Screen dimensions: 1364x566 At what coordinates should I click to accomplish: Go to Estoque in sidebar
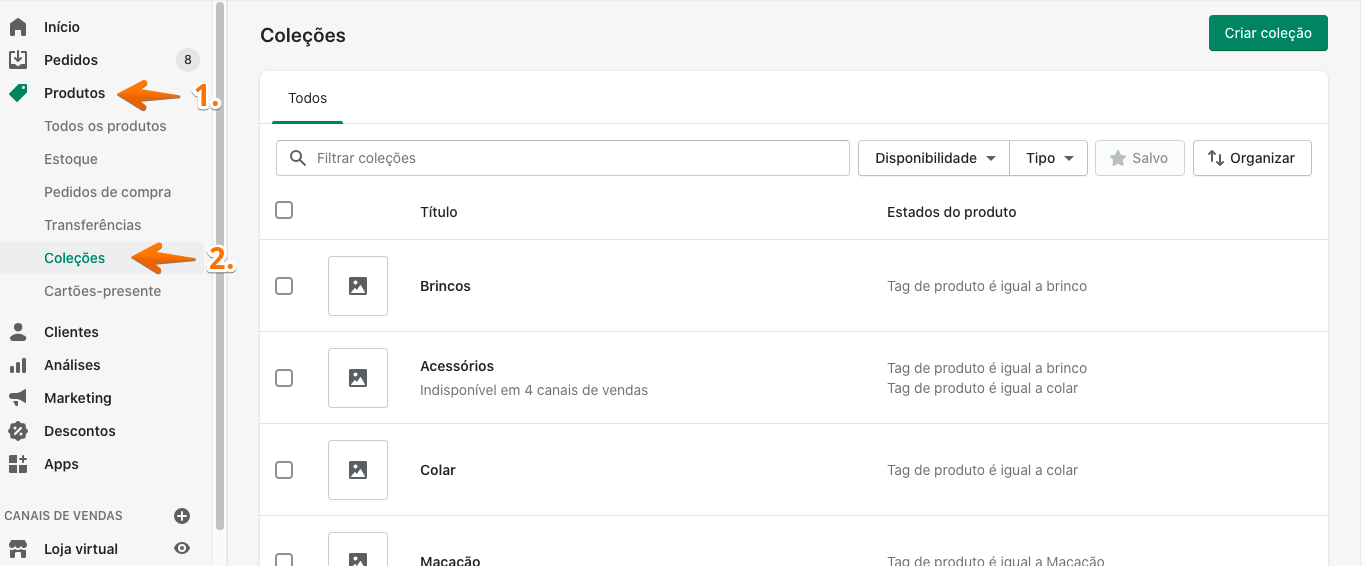tap(71, 159)
